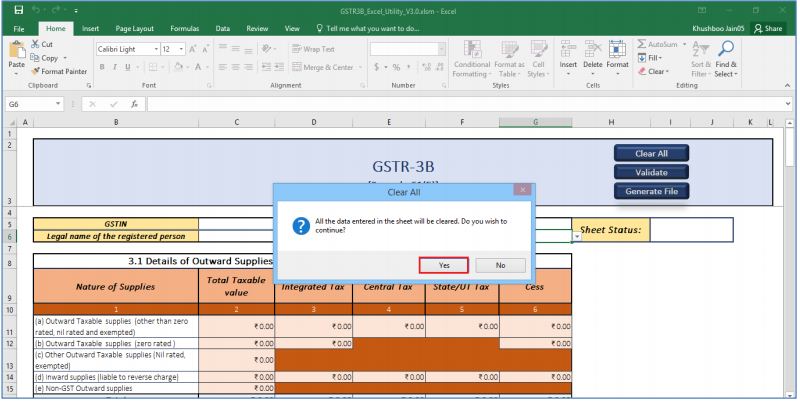The image size is (800, 401).
Task: Click the Generate File sheet button
Action: [x=652, y=191]
